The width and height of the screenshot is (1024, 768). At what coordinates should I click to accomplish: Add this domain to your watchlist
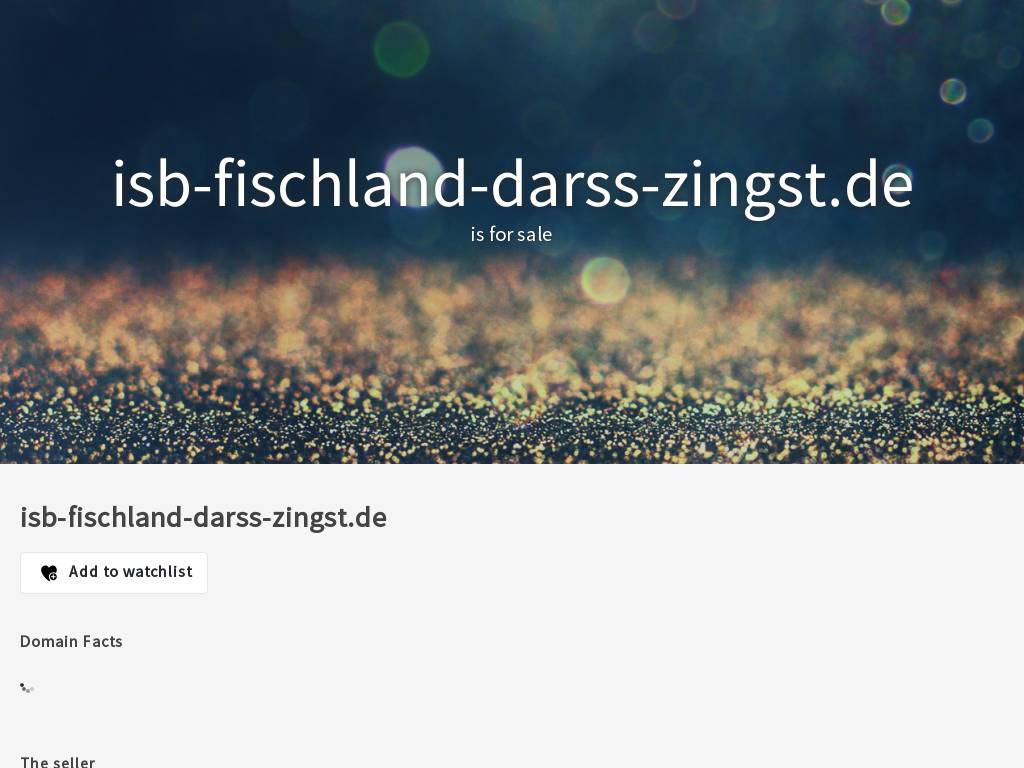(114, 573)
